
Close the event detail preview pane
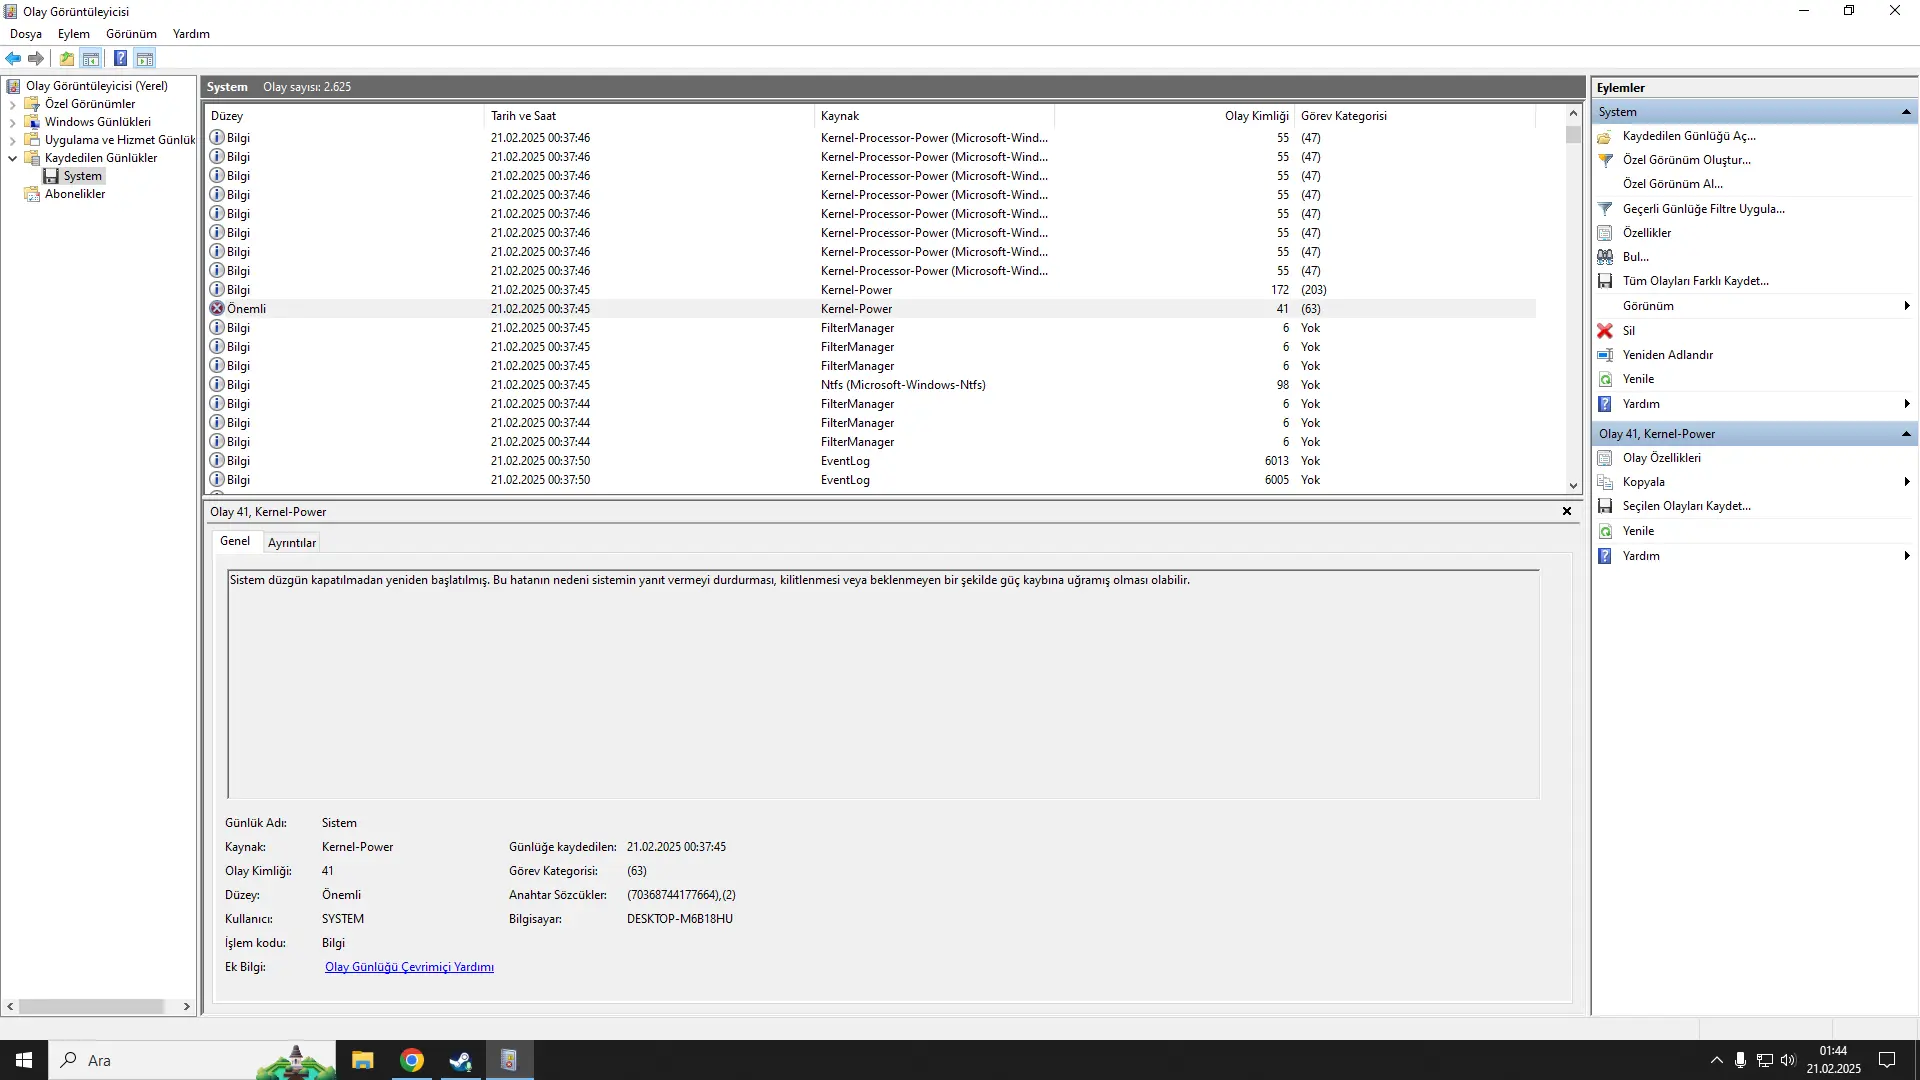coord(1567,511)
